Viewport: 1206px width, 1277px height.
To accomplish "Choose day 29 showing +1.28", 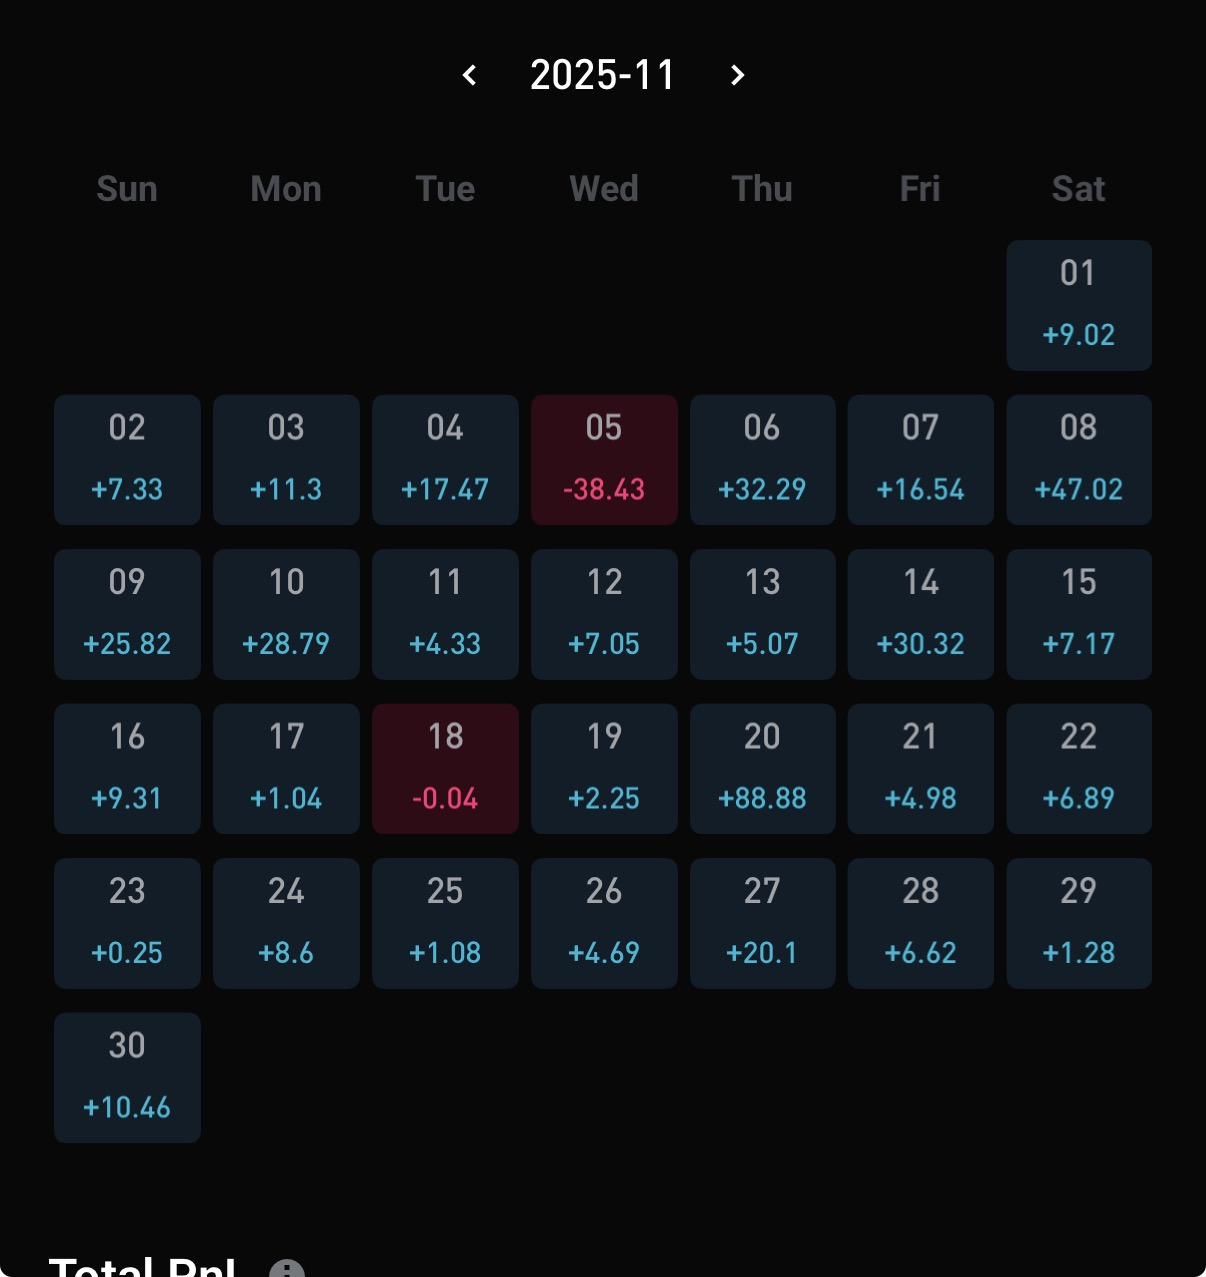I will pyautogui.click(x=1078, y=923).
